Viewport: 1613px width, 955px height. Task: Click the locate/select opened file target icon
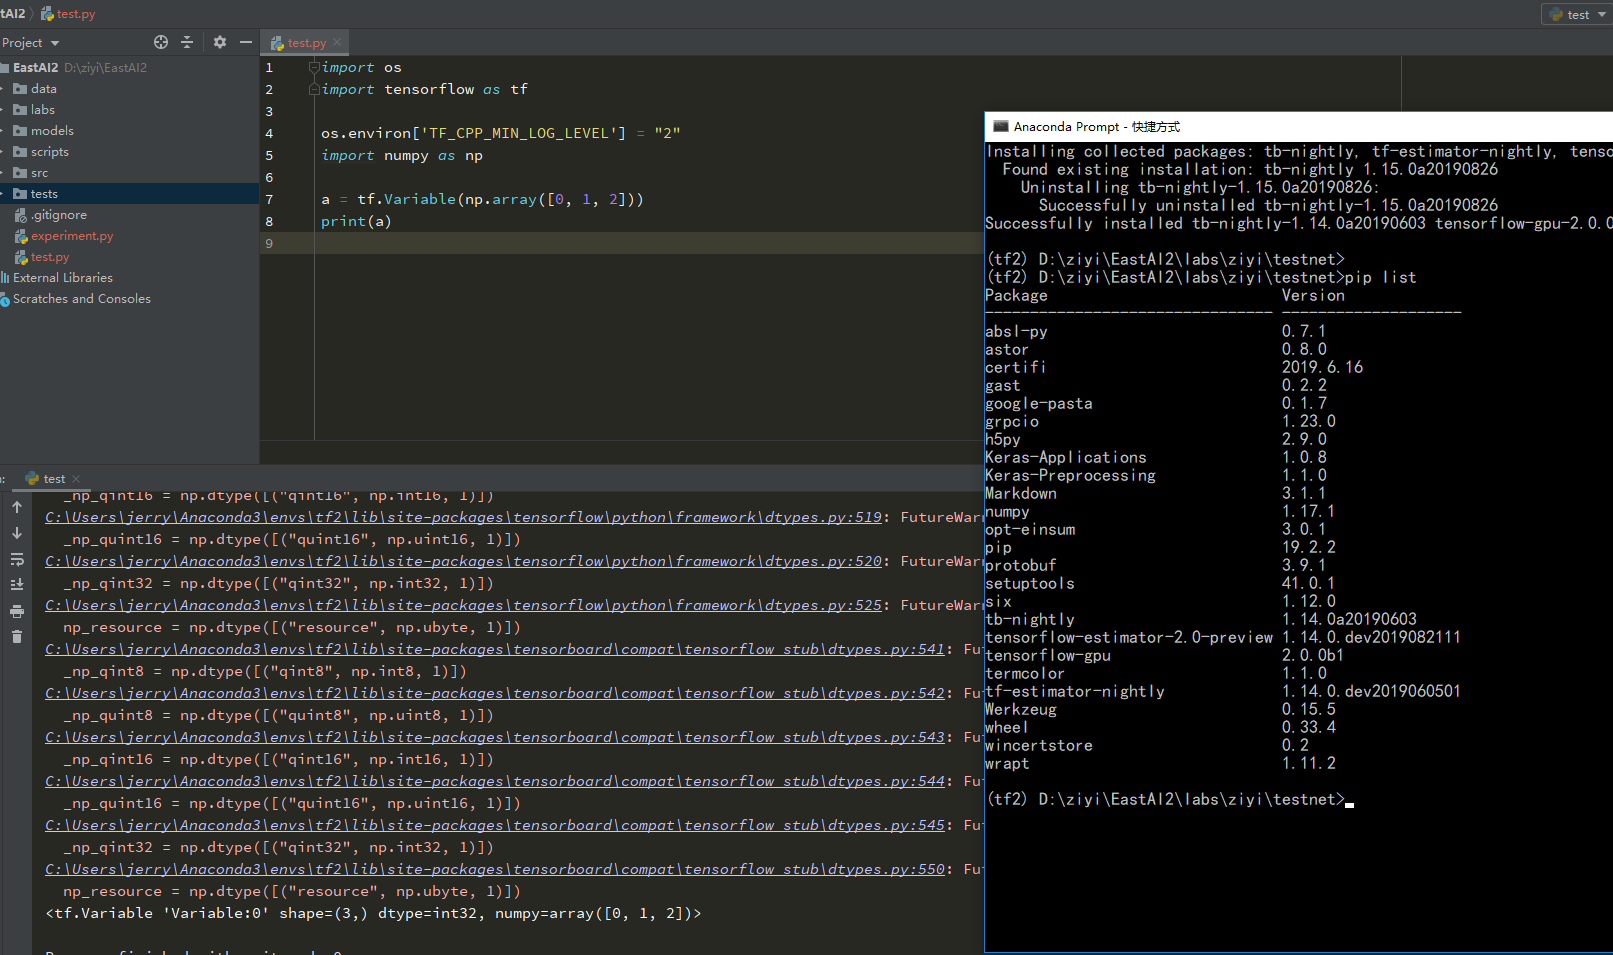[161, 42]
